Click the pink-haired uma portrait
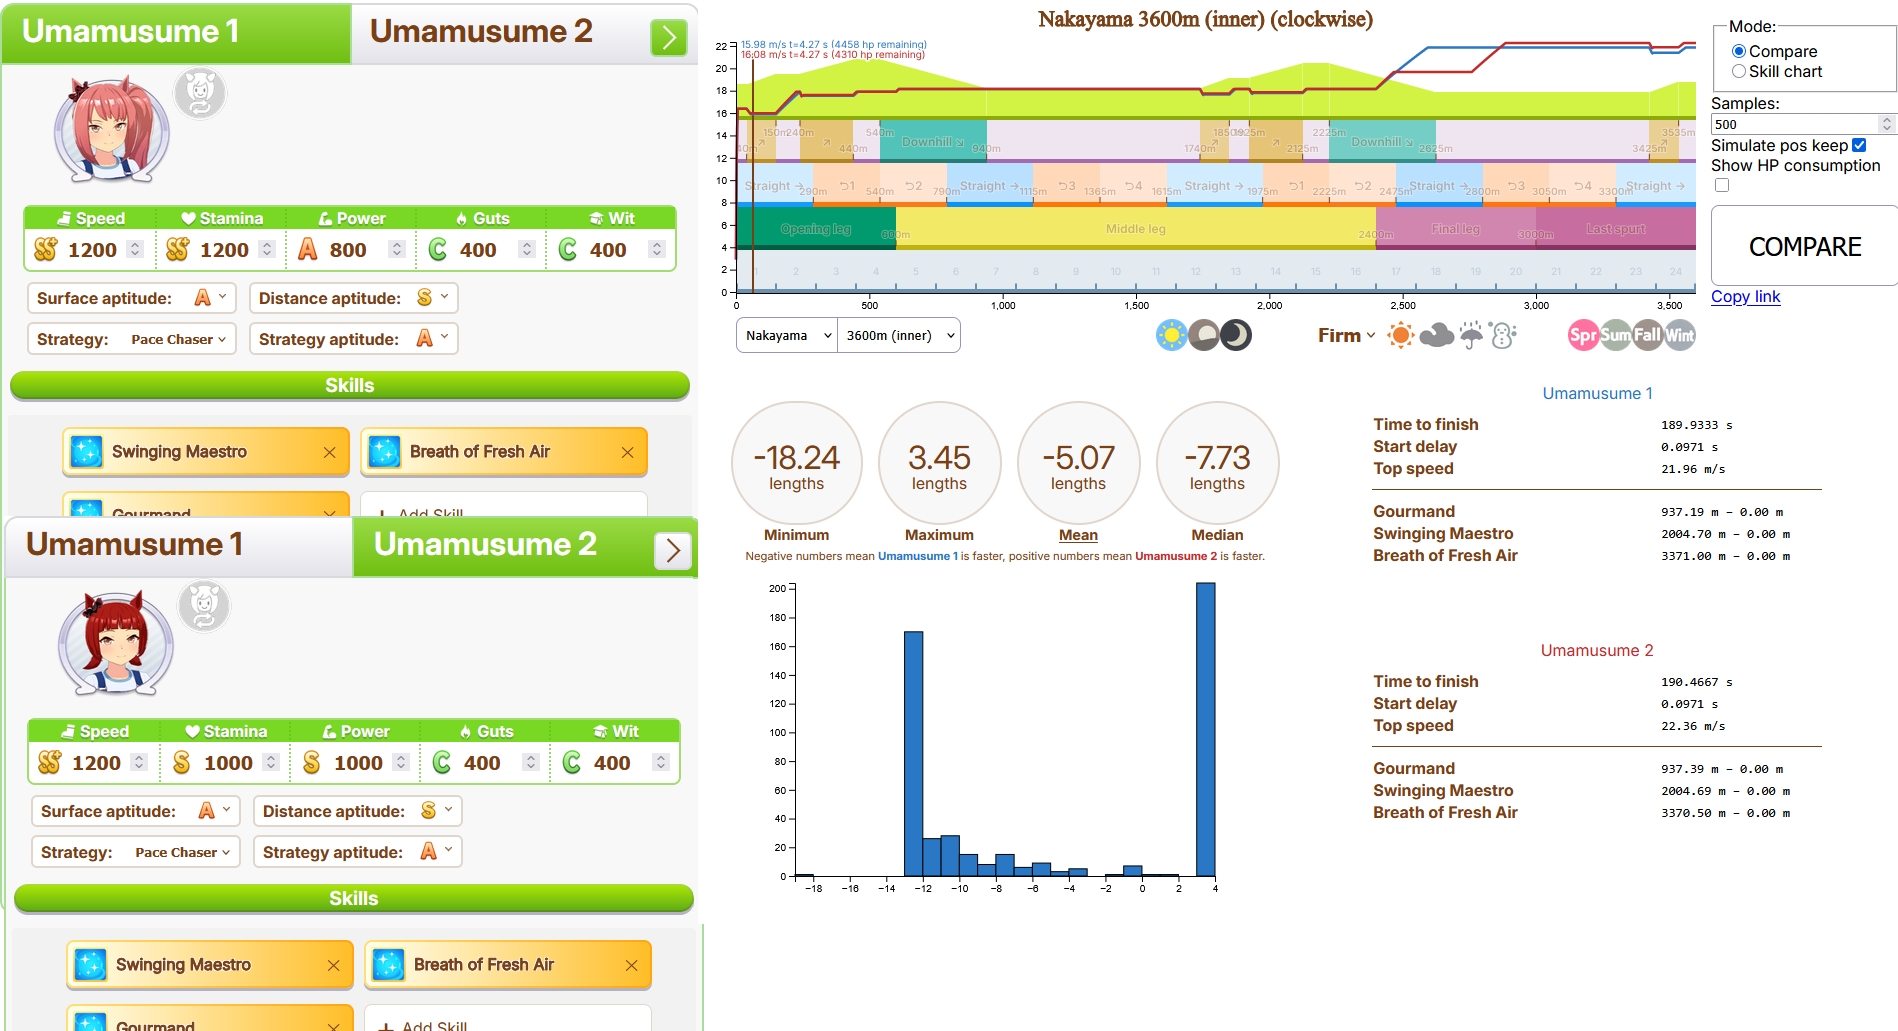Image resolution: width=1898 pixels, height=1031 pixels. point(112,131)
